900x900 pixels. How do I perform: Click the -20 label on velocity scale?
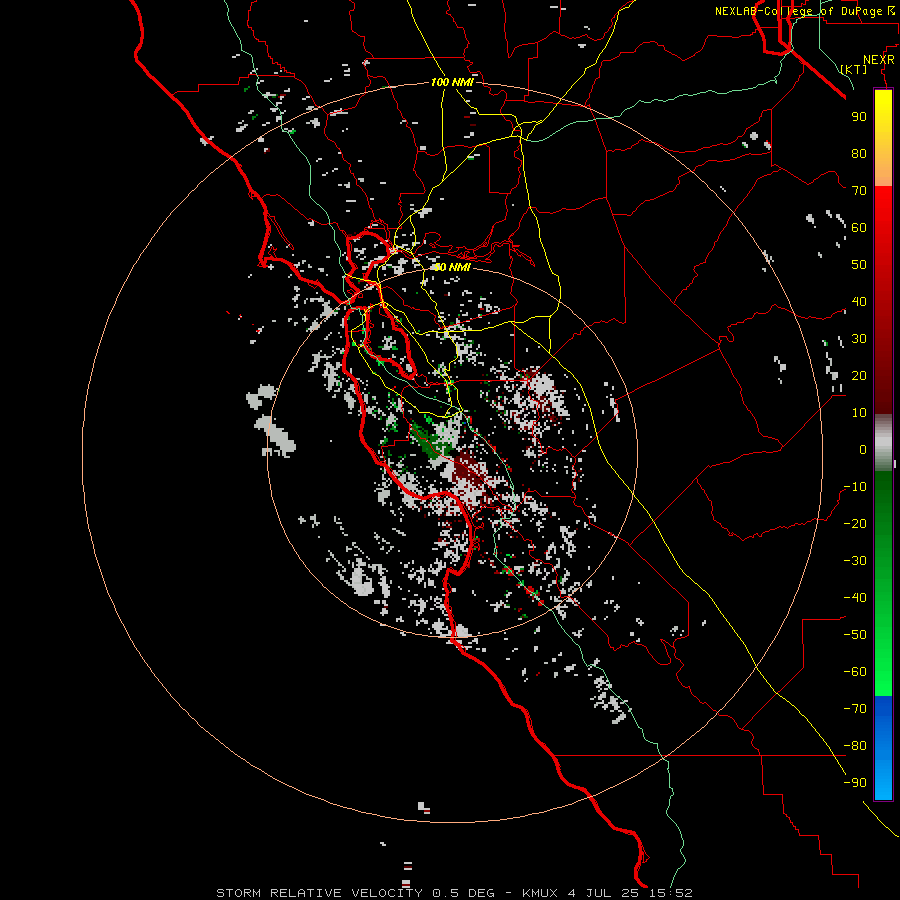(x=855, y=523)
